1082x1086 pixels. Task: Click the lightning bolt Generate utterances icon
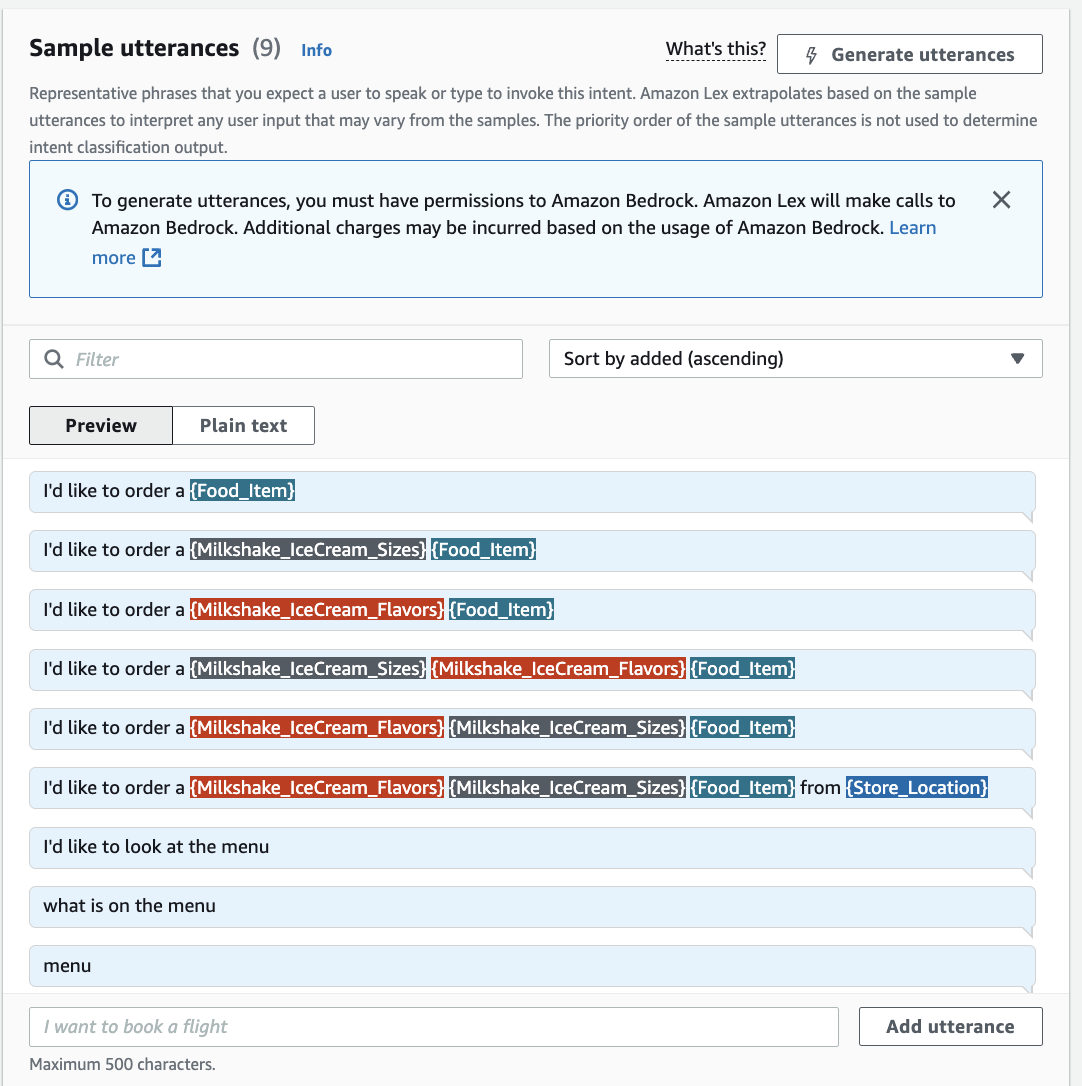click(x=811, y=55)
